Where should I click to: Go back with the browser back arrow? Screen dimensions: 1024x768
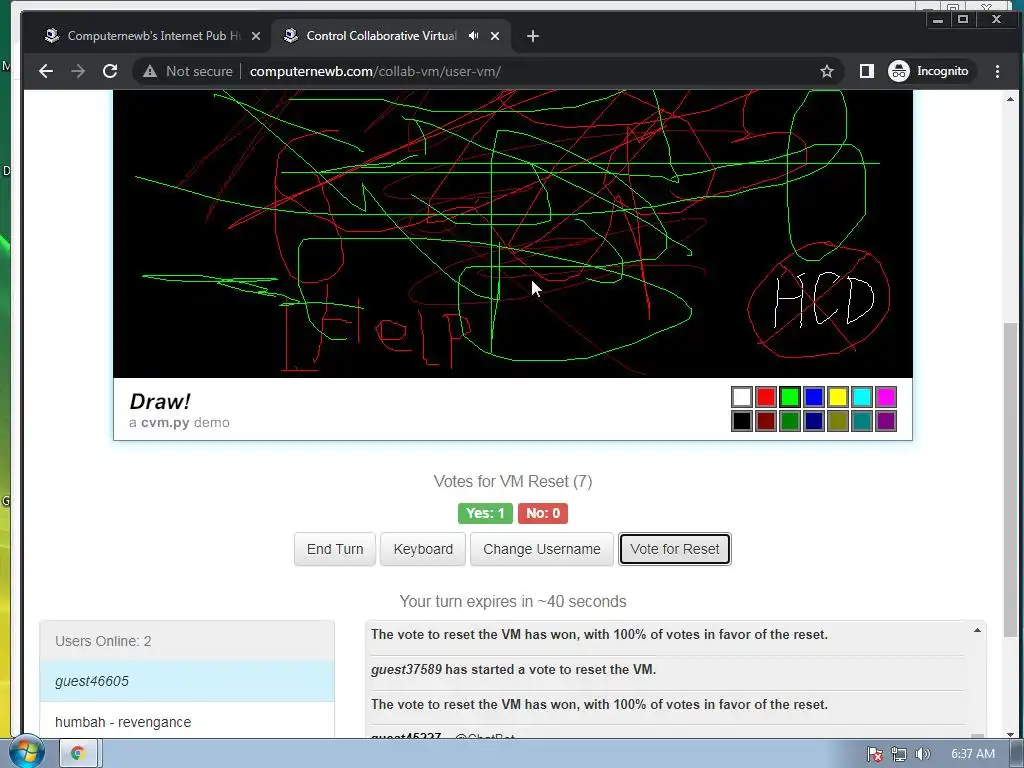(46, 71)
